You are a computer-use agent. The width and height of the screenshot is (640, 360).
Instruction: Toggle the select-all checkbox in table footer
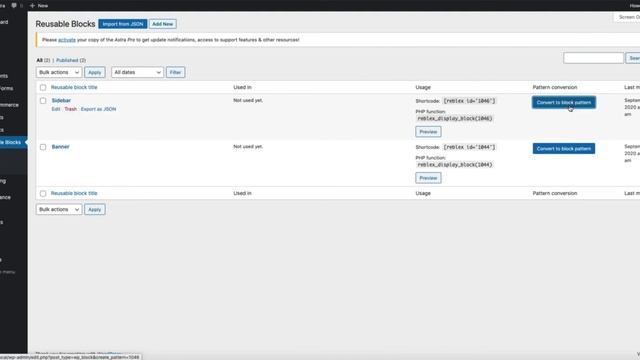pos(43,193)
